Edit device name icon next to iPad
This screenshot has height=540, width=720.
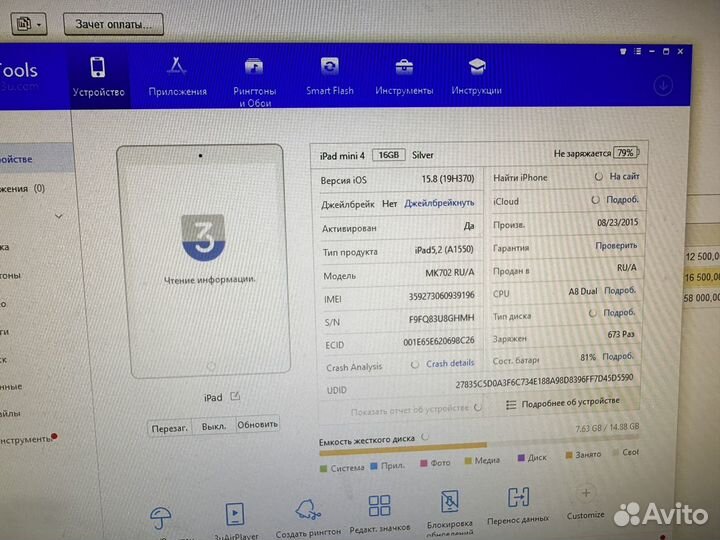[235, 396]
